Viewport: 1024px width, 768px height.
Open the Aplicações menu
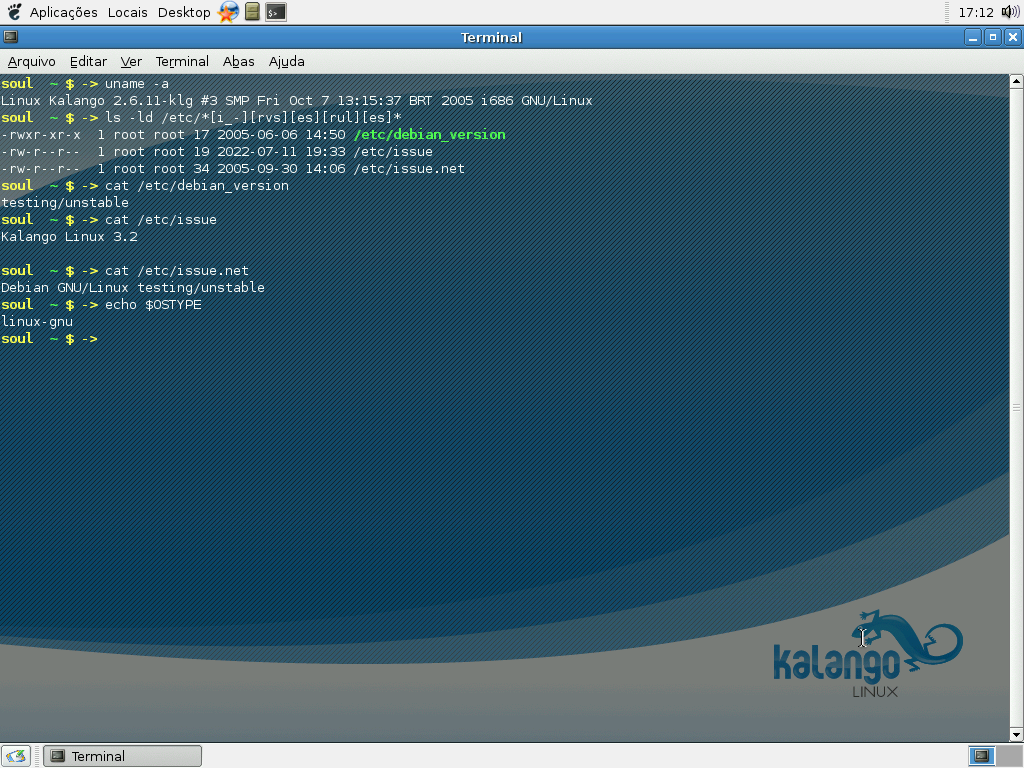pos(63,12)
